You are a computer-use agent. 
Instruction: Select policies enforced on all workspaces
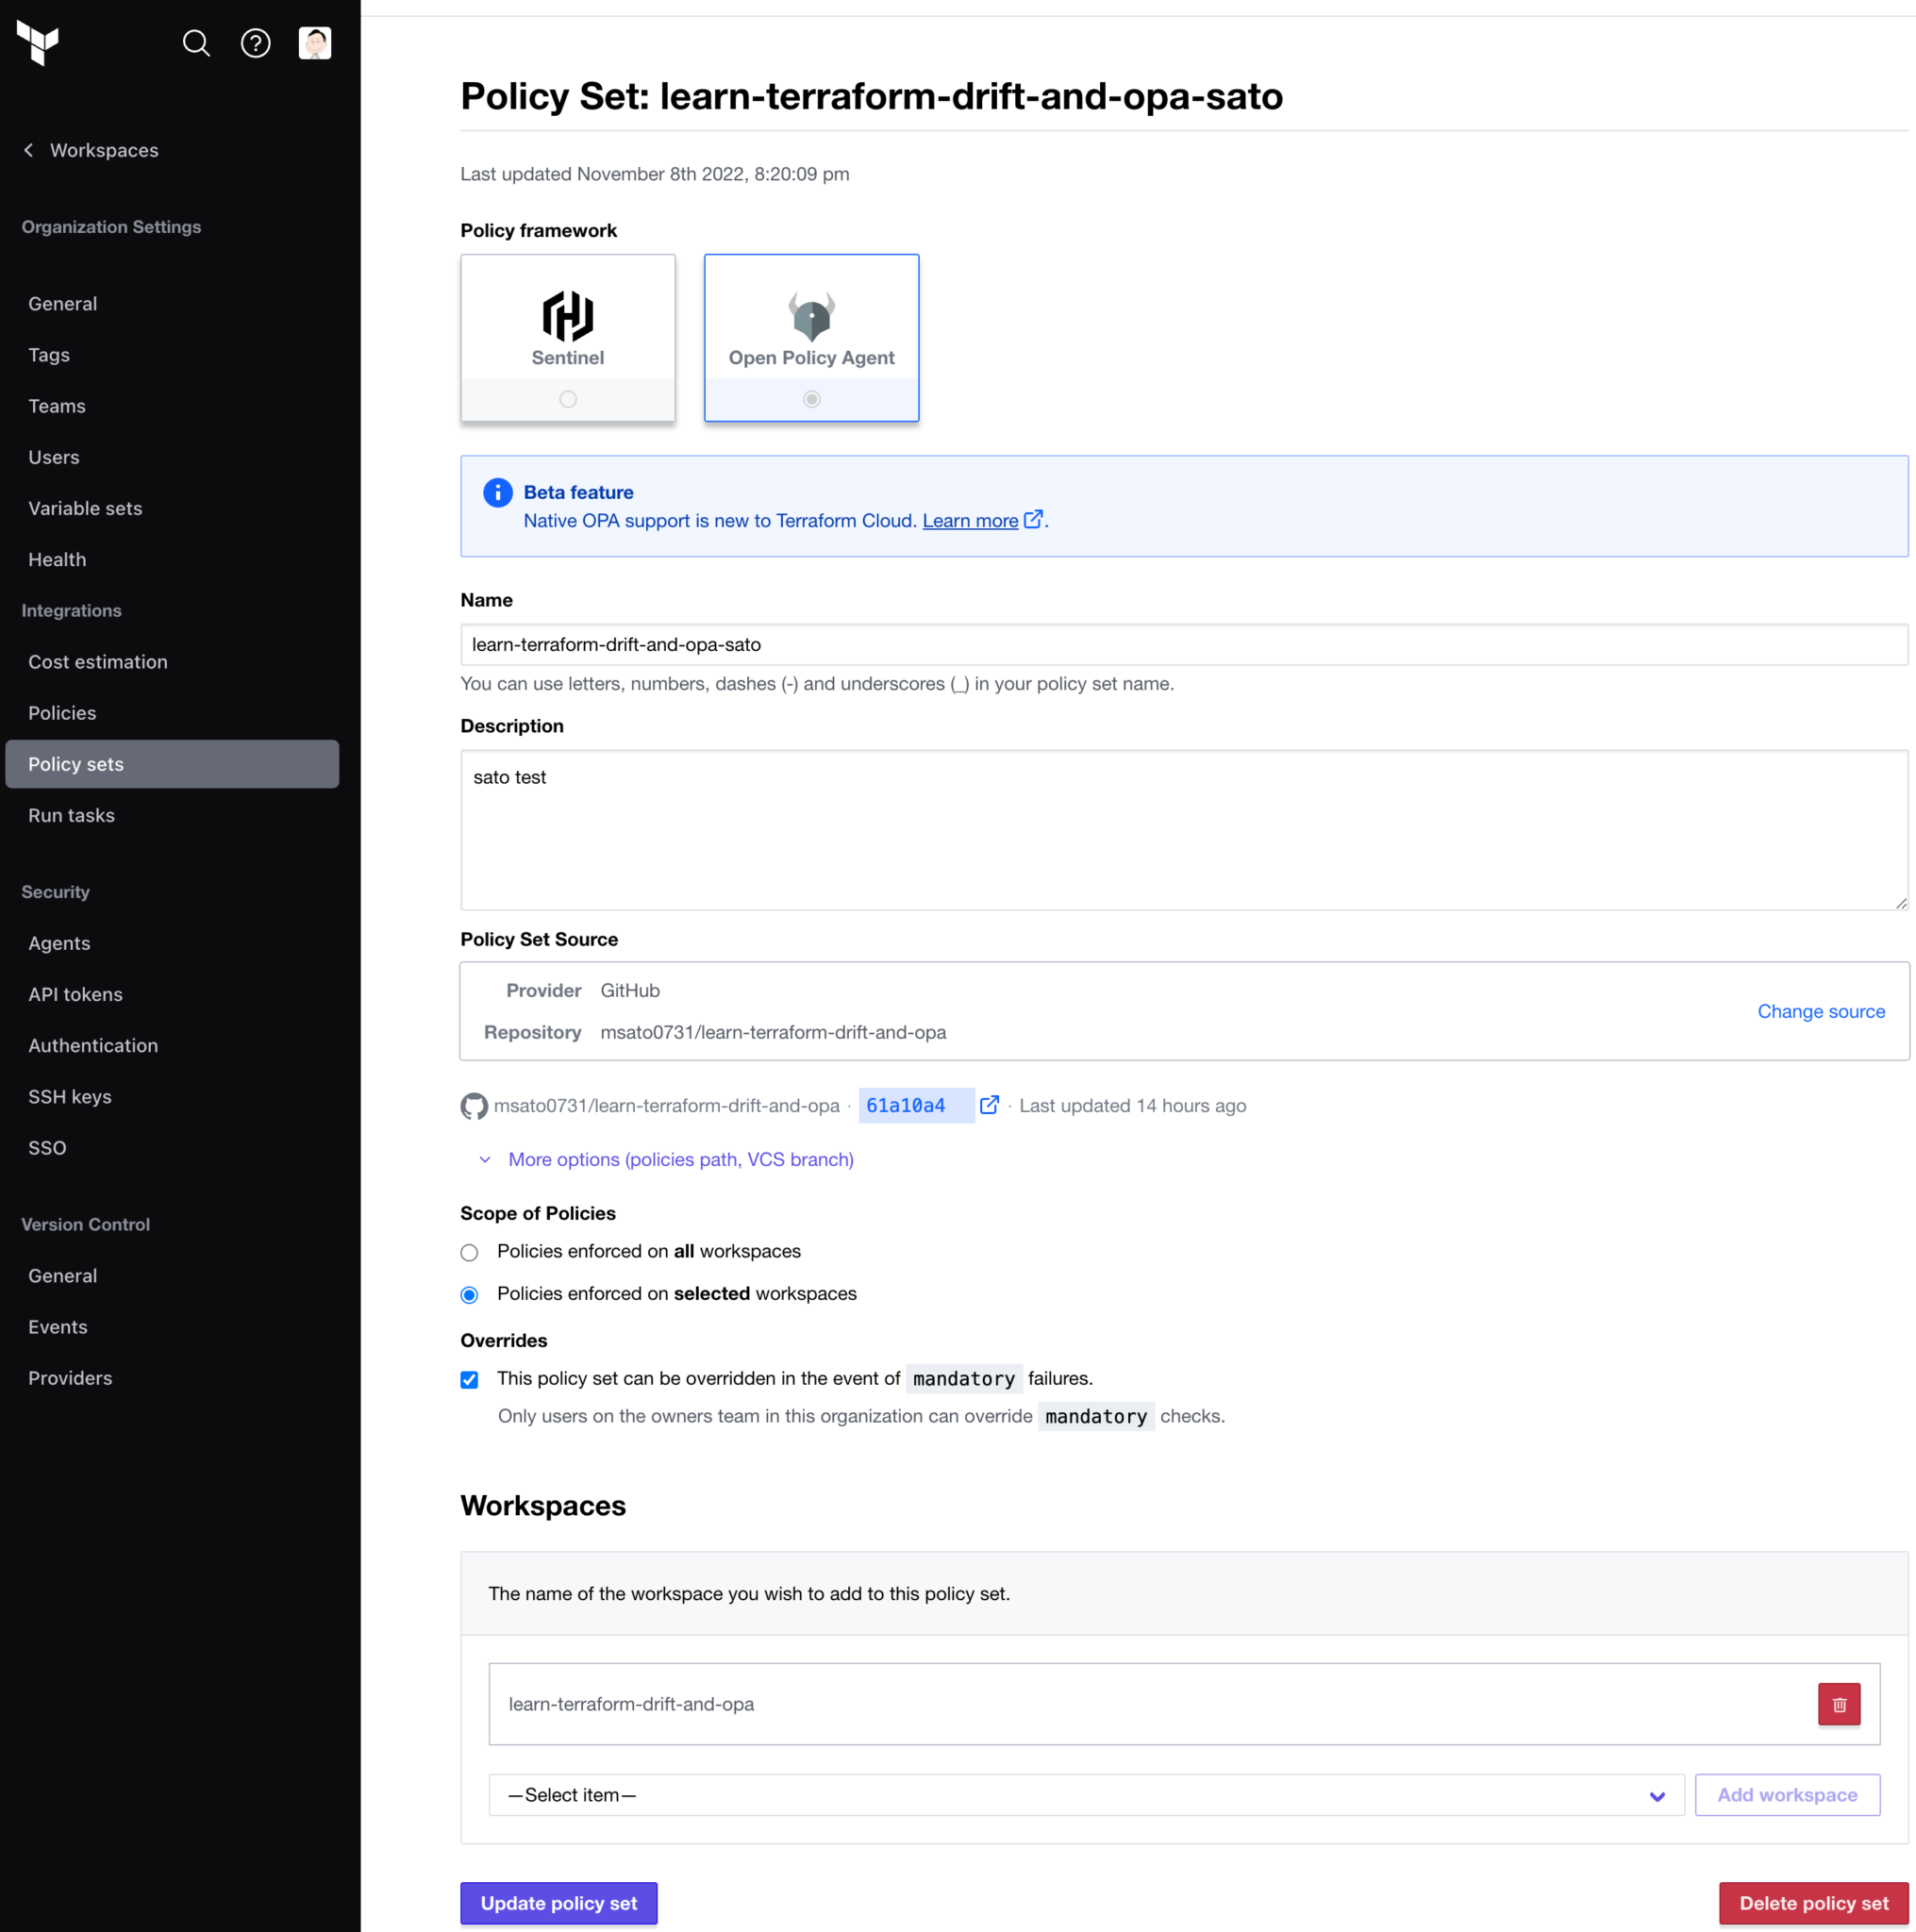click(x=469, y=1252)
